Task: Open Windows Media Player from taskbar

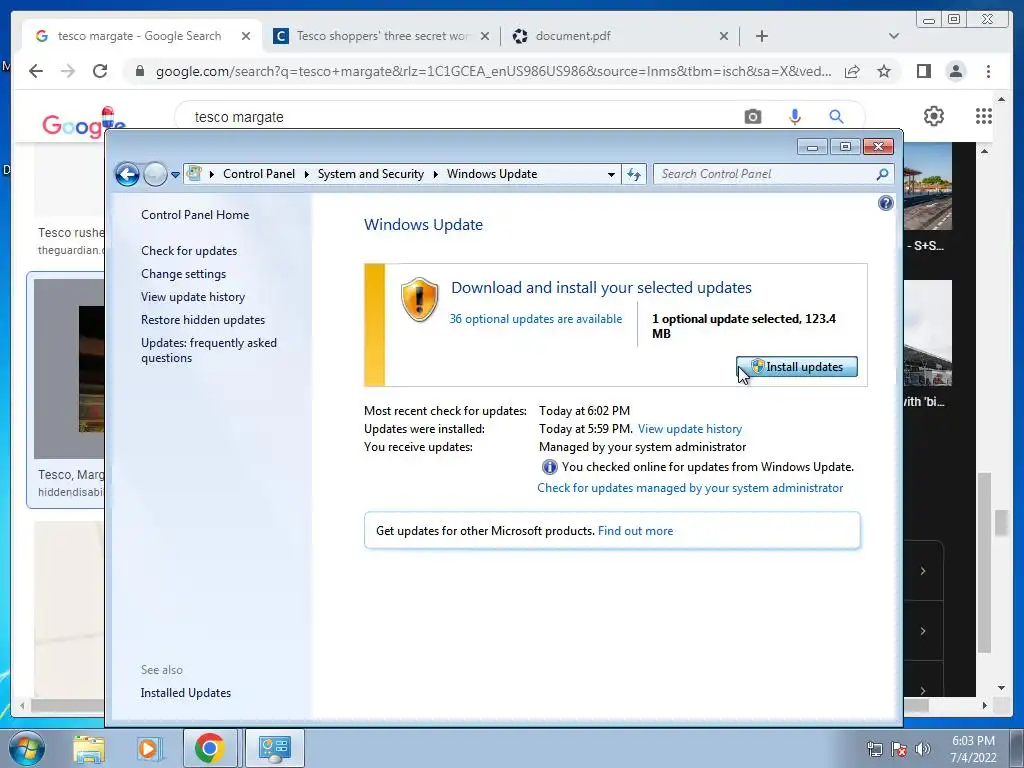Action: coord(148,748)
